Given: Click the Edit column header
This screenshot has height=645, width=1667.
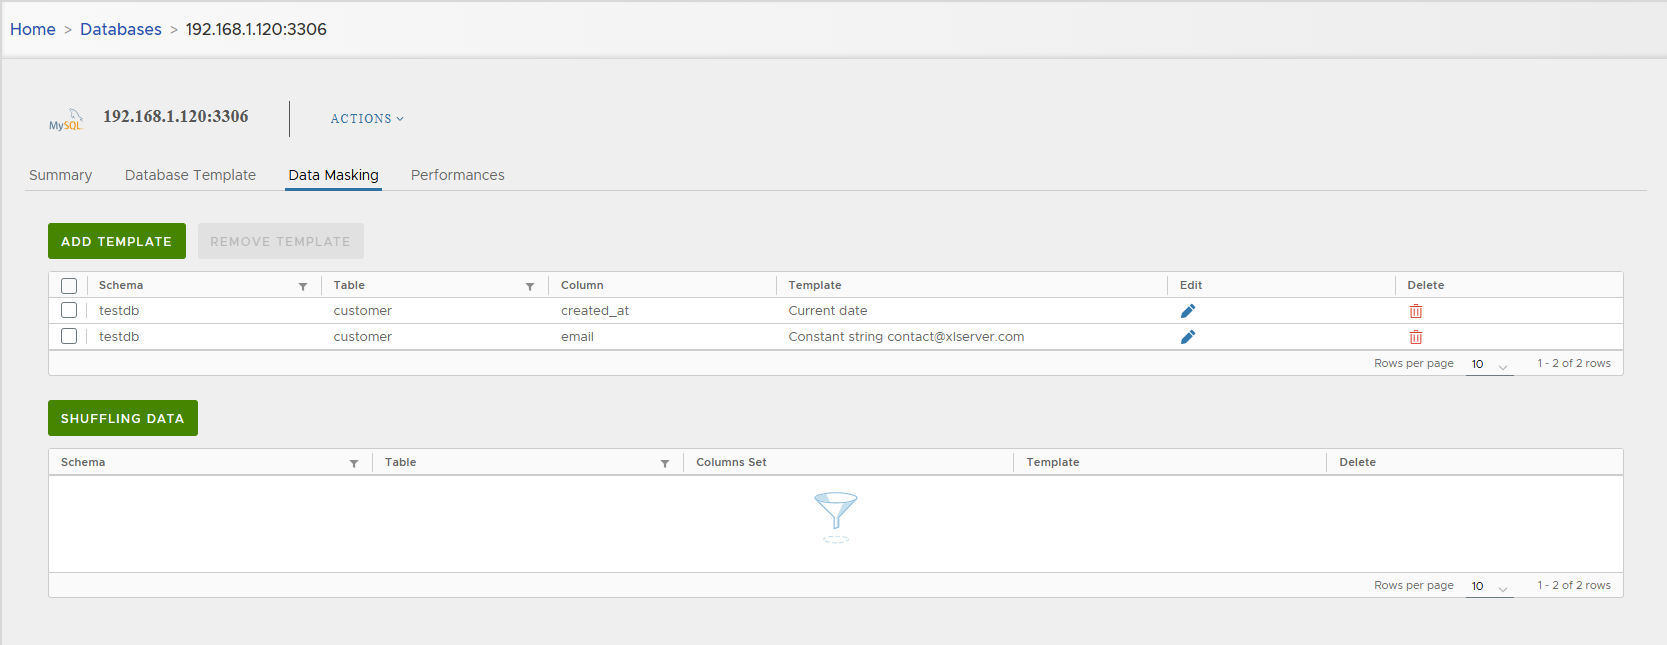Looking at the screenshot, I should (1191, 285).
